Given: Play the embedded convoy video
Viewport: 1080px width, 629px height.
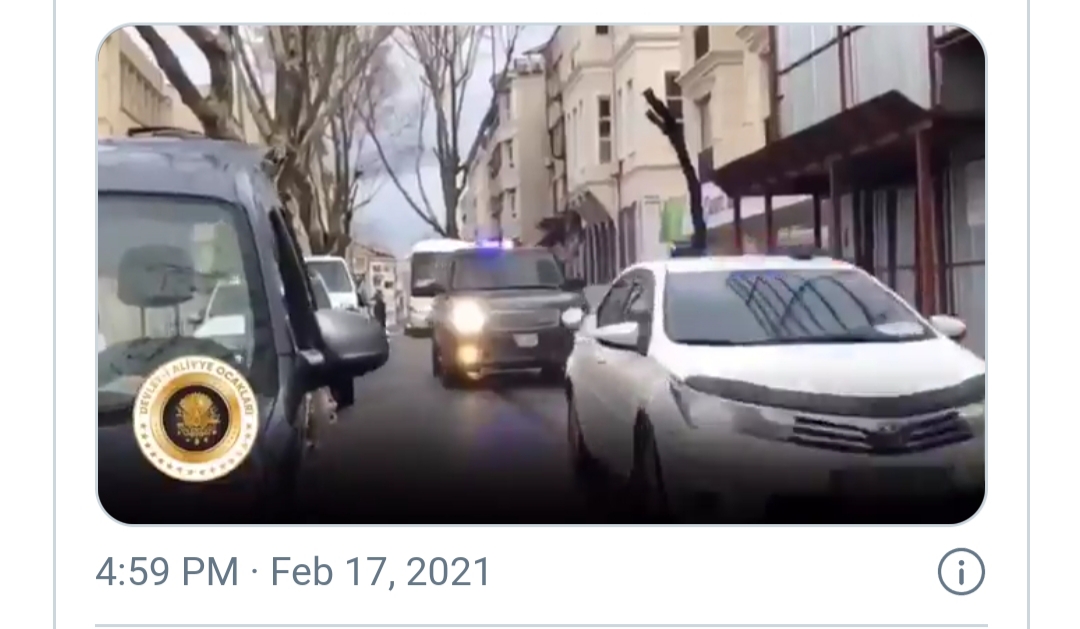Looking at the screenshot, I should (541, 274).
